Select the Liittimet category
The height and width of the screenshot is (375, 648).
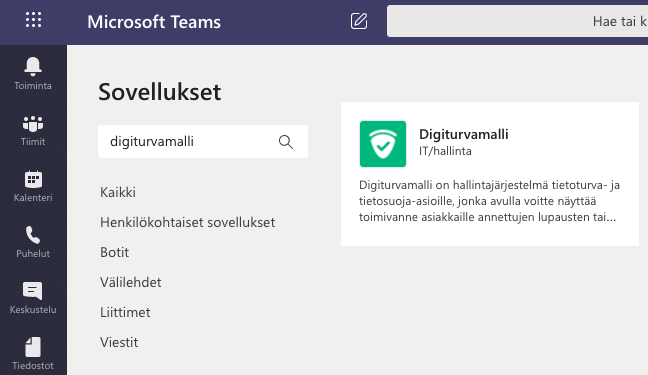click(x=125, y=313)
